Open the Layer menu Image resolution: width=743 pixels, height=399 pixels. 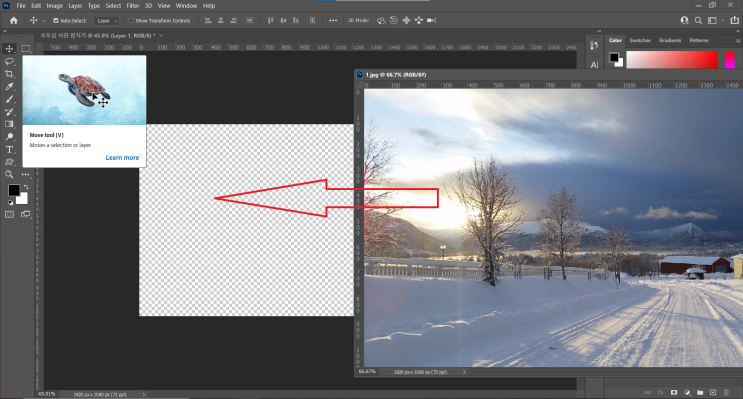point(75,6)
